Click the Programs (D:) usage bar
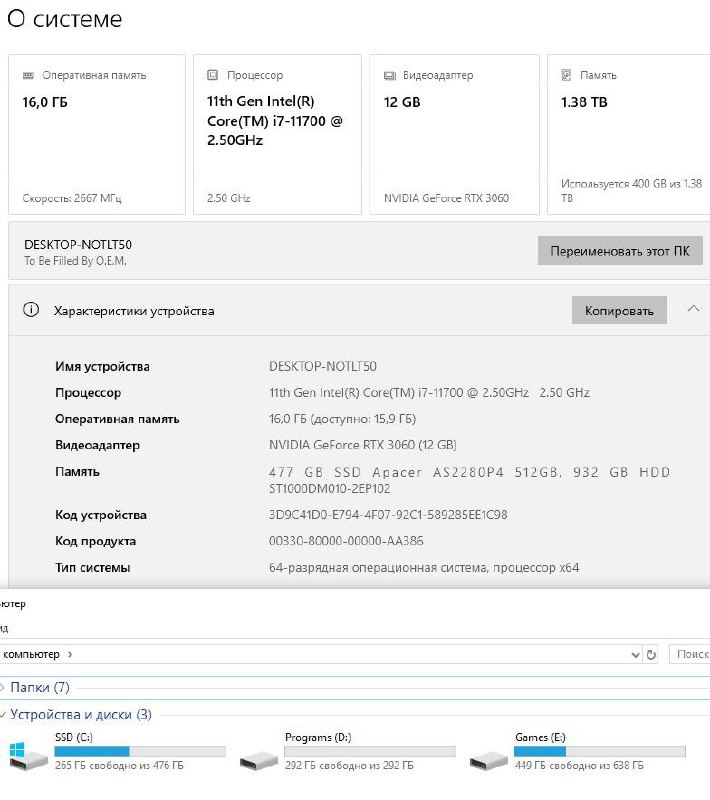The height and width of the screenshot is (800, 710). point(370,751)
